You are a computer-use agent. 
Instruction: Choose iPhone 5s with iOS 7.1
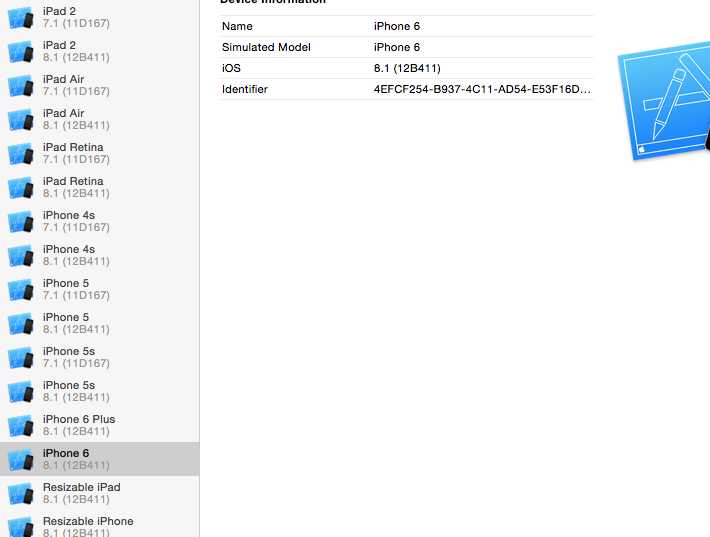click(100, 357)
